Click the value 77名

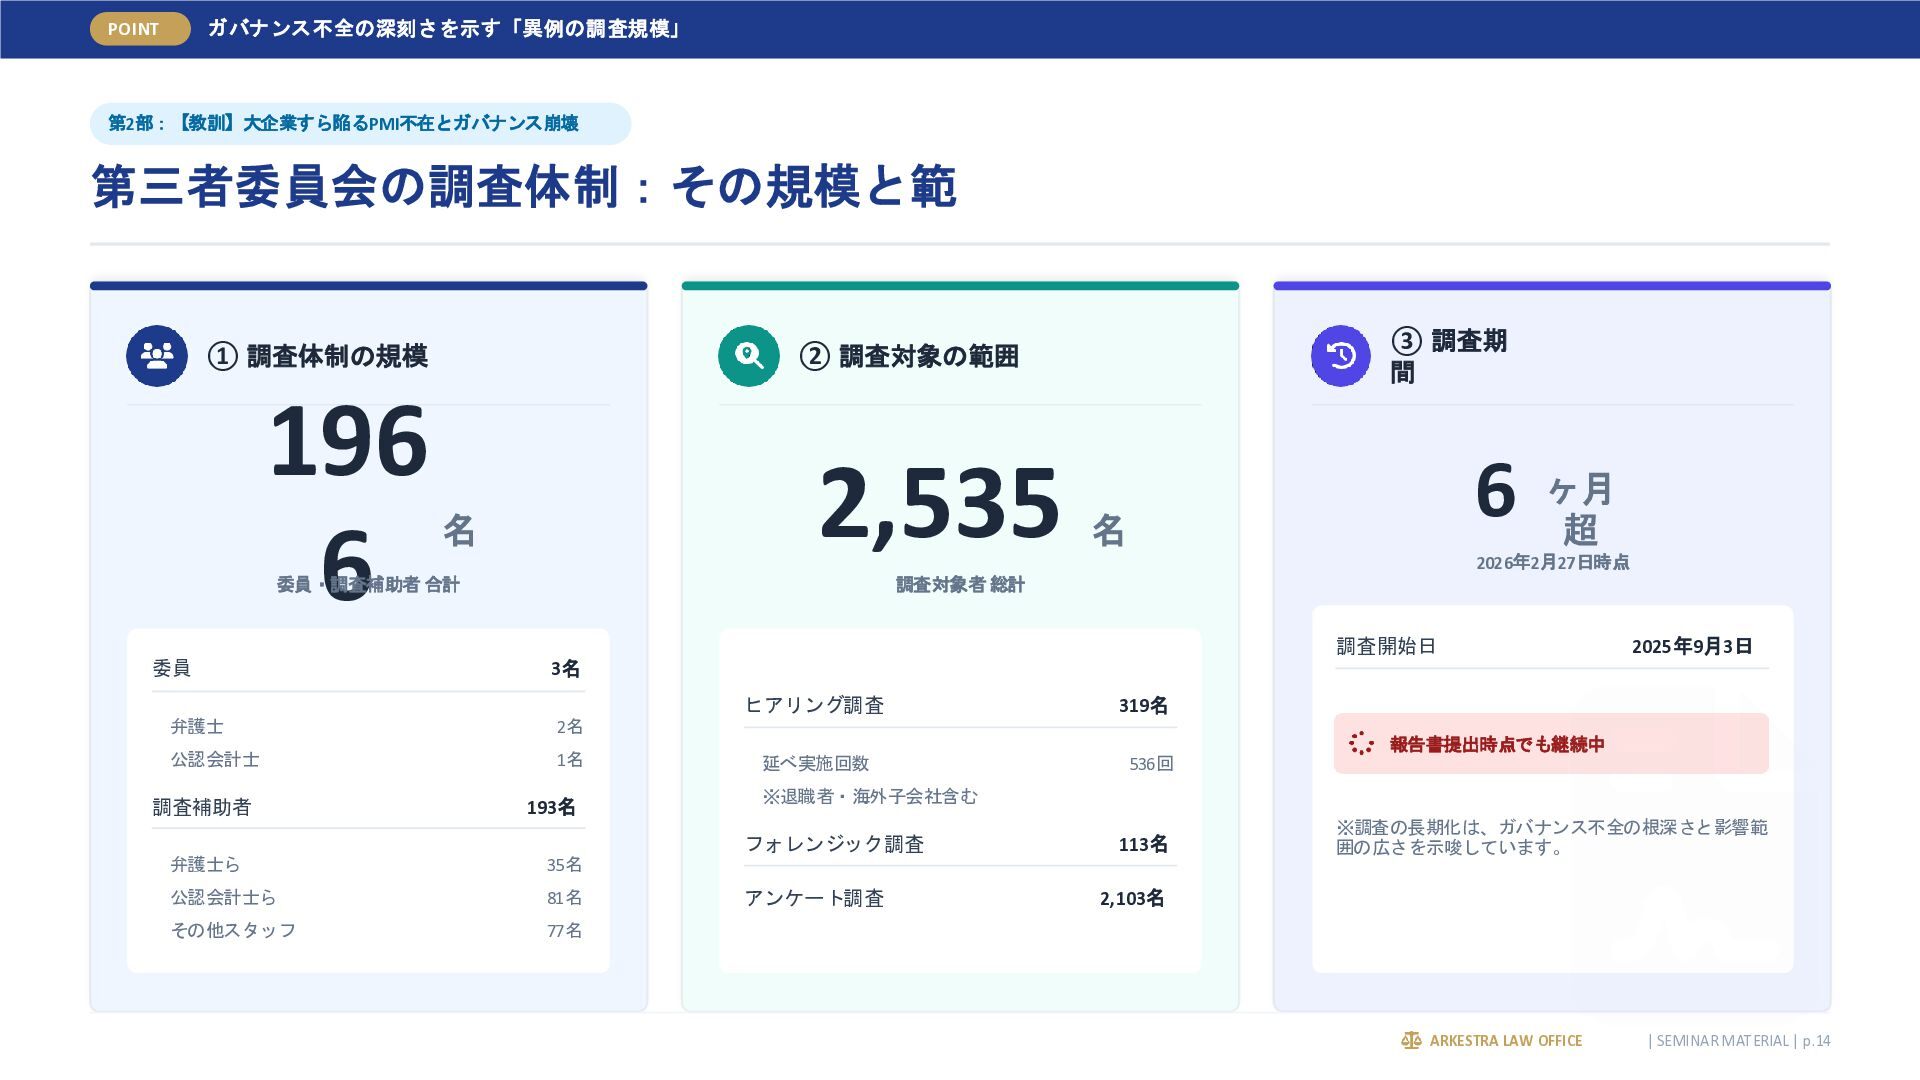point(564,931)
